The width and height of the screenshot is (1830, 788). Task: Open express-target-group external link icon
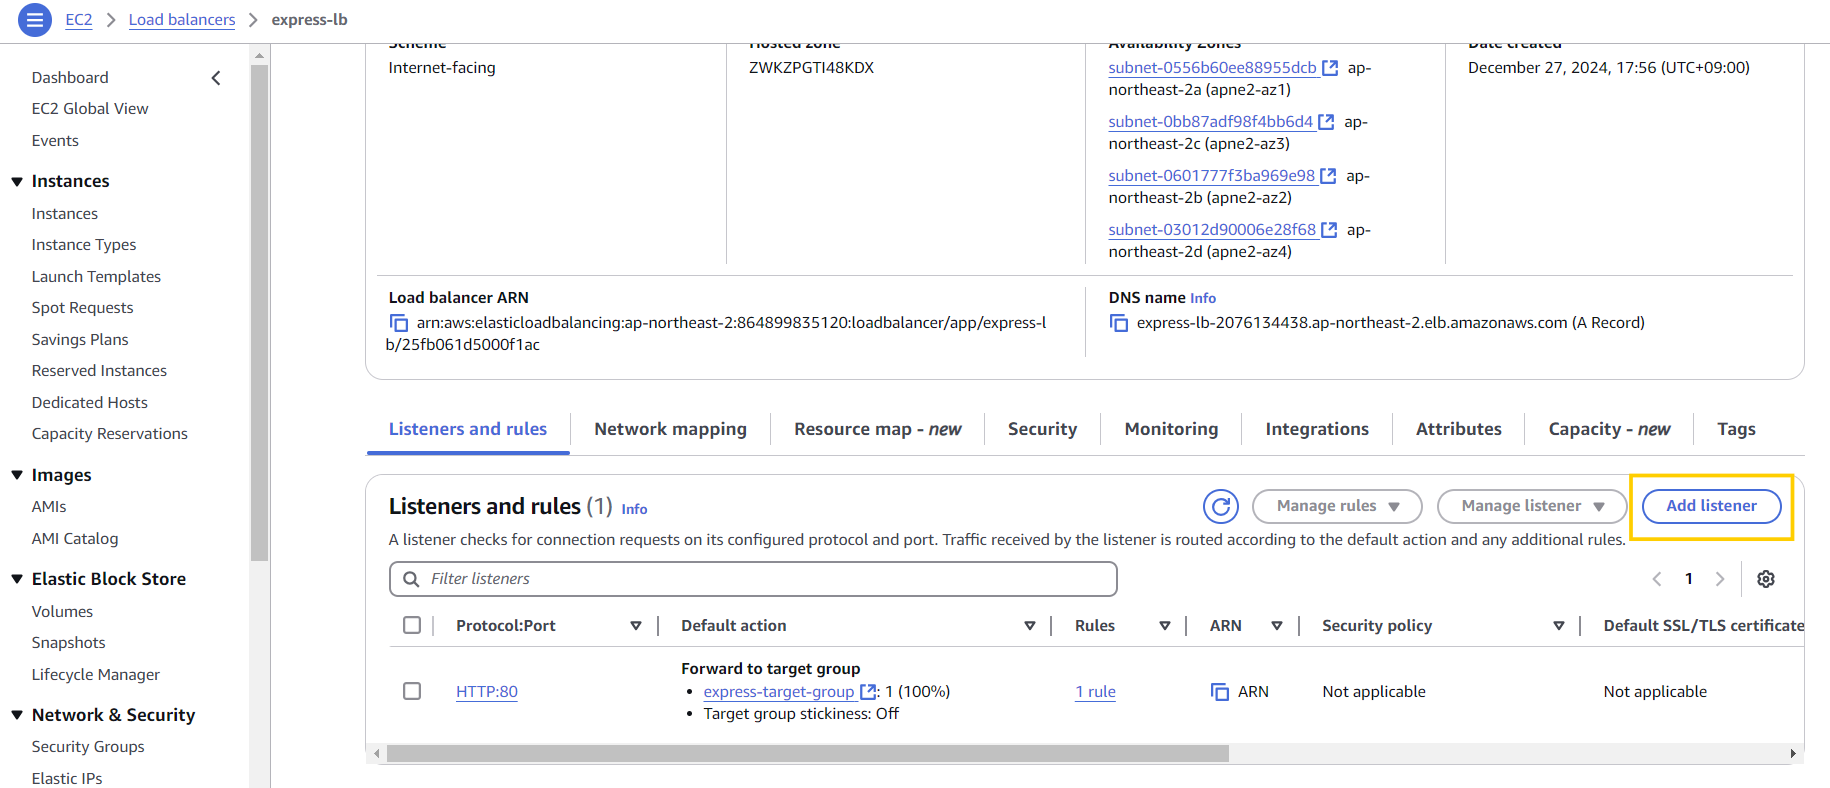pyautogui.click(x=868, y=692)
